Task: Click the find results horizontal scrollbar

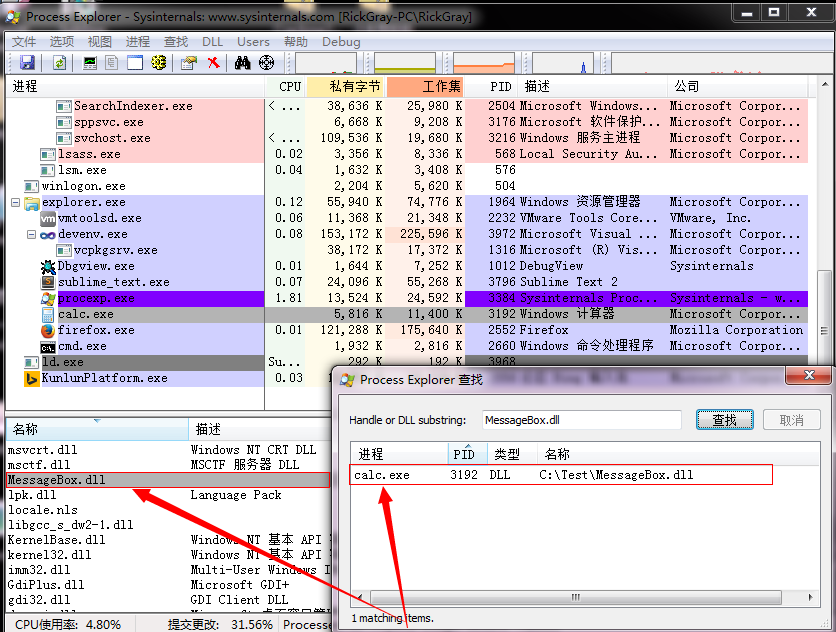Action: click(575, 597)
